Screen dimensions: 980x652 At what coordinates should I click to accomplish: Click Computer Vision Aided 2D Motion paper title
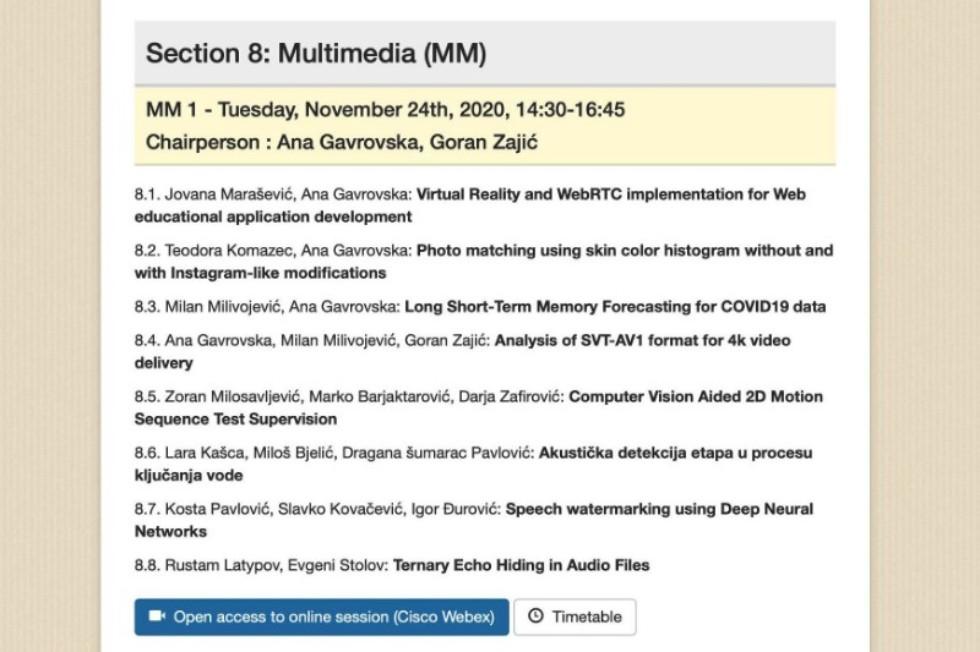695,396
